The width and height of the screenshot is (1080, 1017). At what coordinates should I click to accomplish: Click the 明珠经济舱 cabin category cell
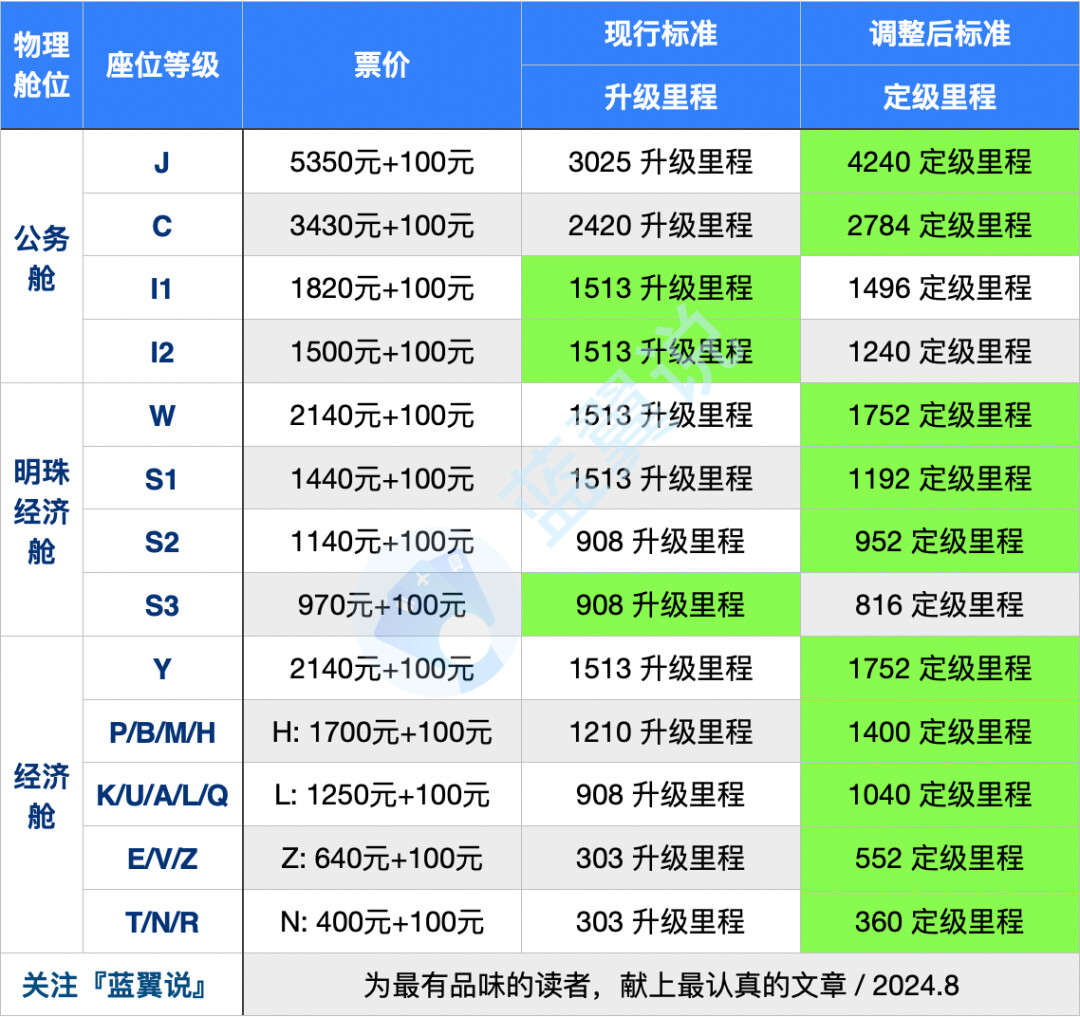[41, 510]
